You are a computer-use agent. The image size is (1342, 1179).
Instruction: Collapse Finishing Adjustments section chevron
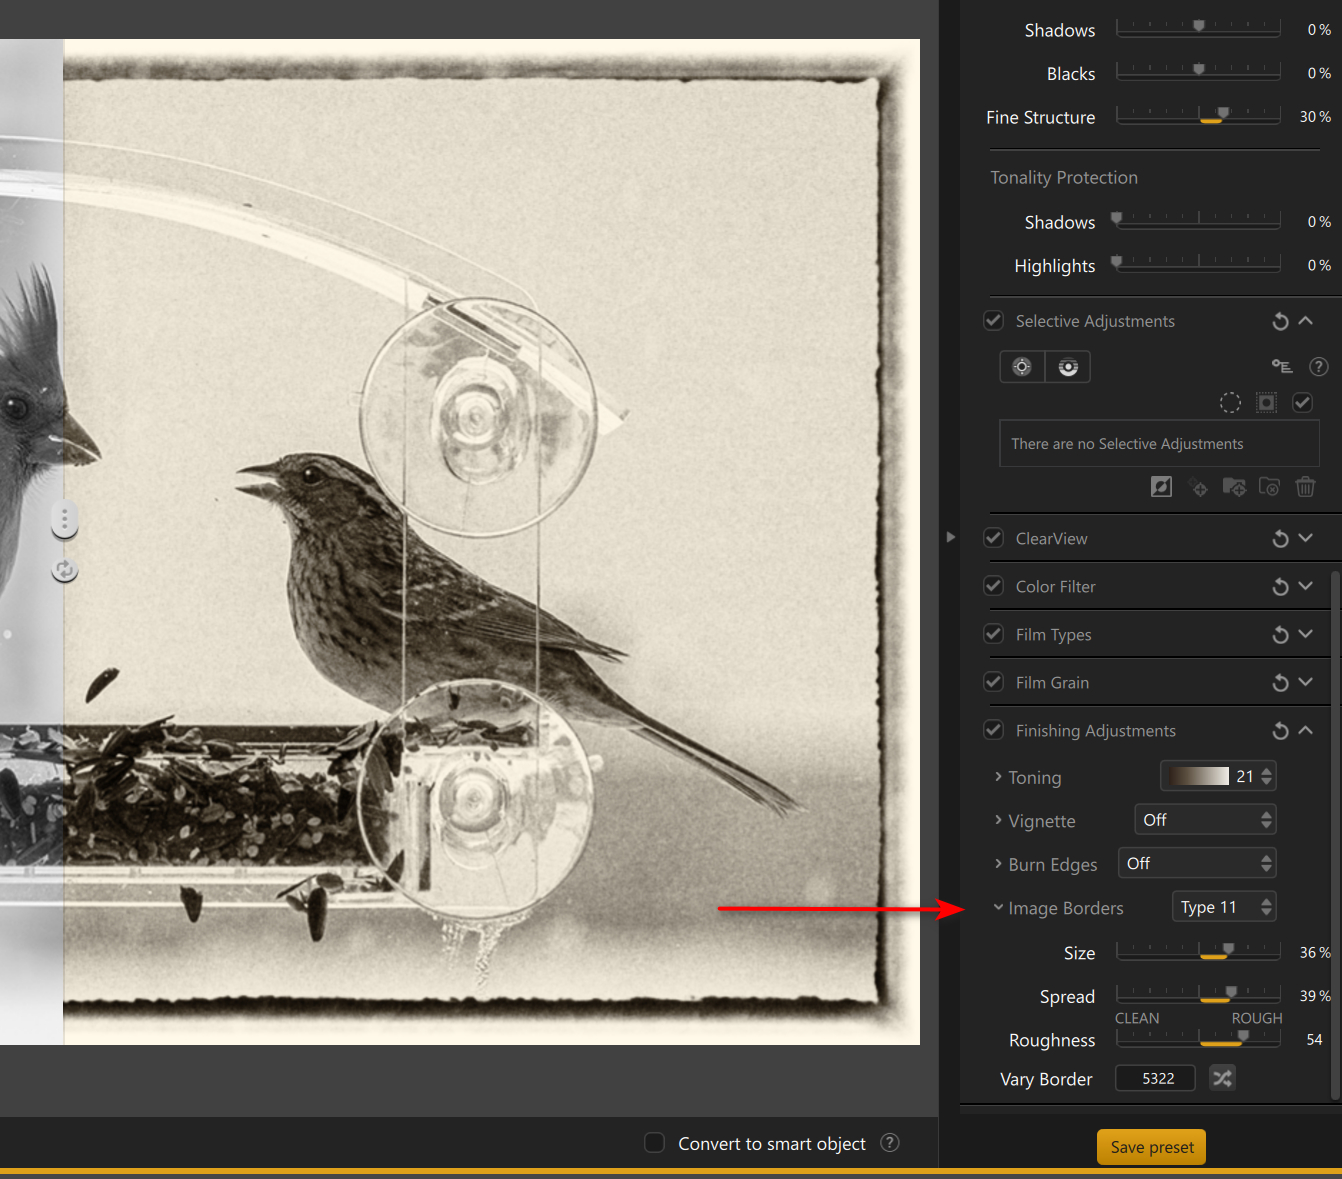click(x=1305, y=730)
